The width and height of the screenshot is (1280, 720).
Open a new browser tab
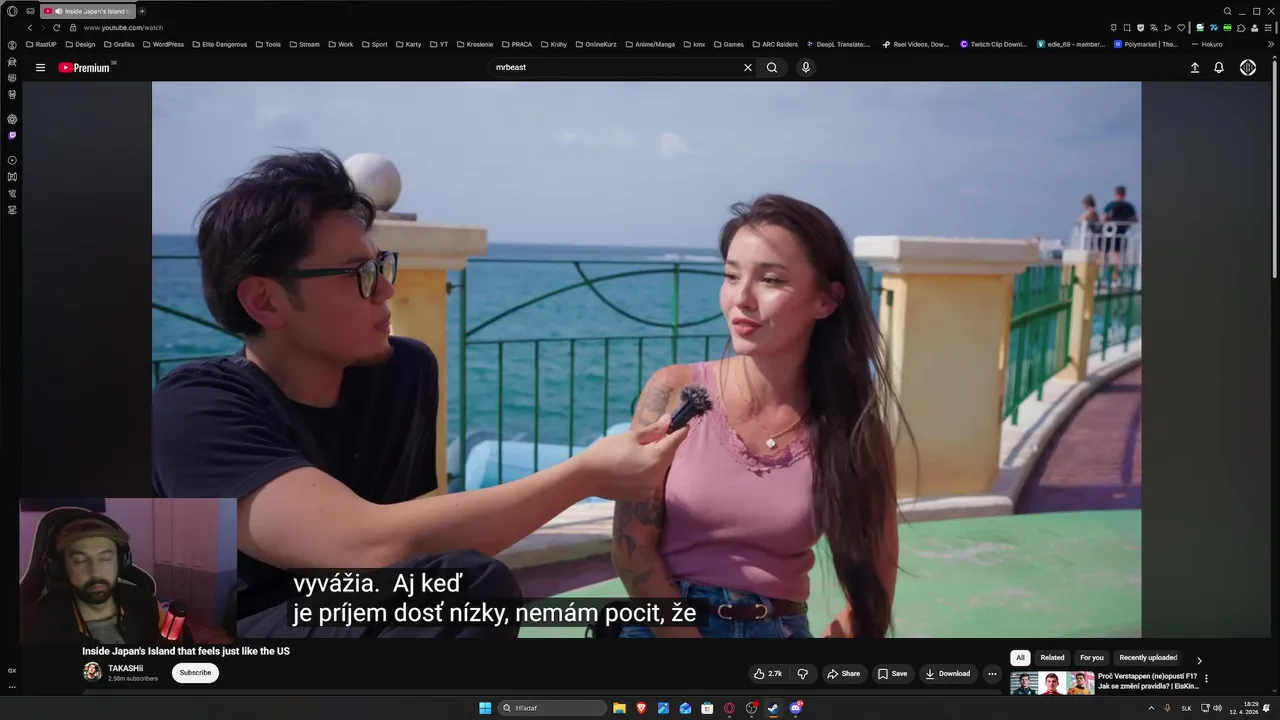[142, 11]
